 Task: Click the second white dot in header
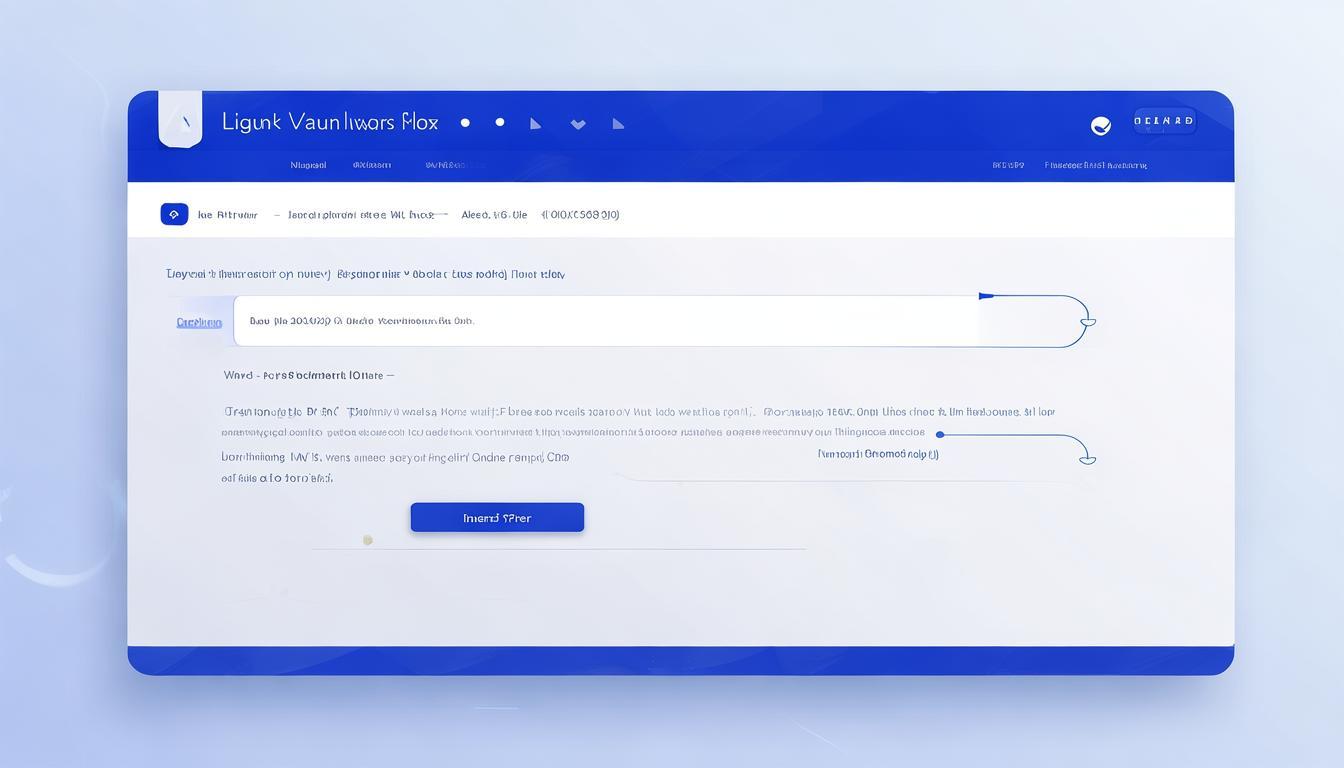(500, 123)
